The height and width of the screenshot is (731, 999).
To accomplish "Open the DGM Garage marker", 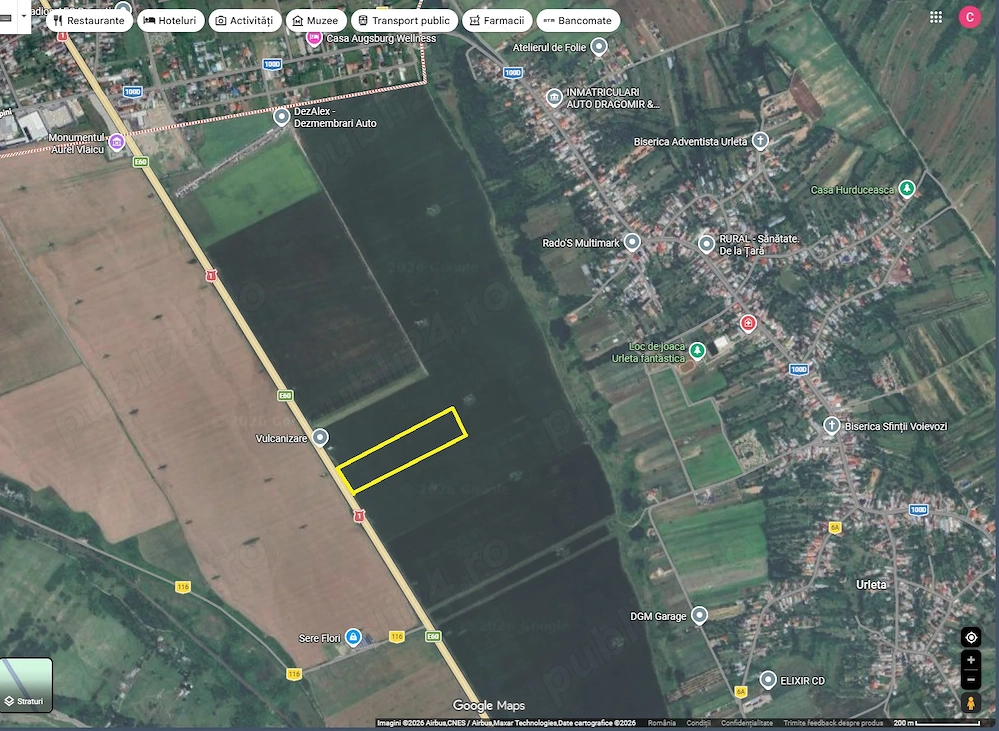I will tap(700, 616).
